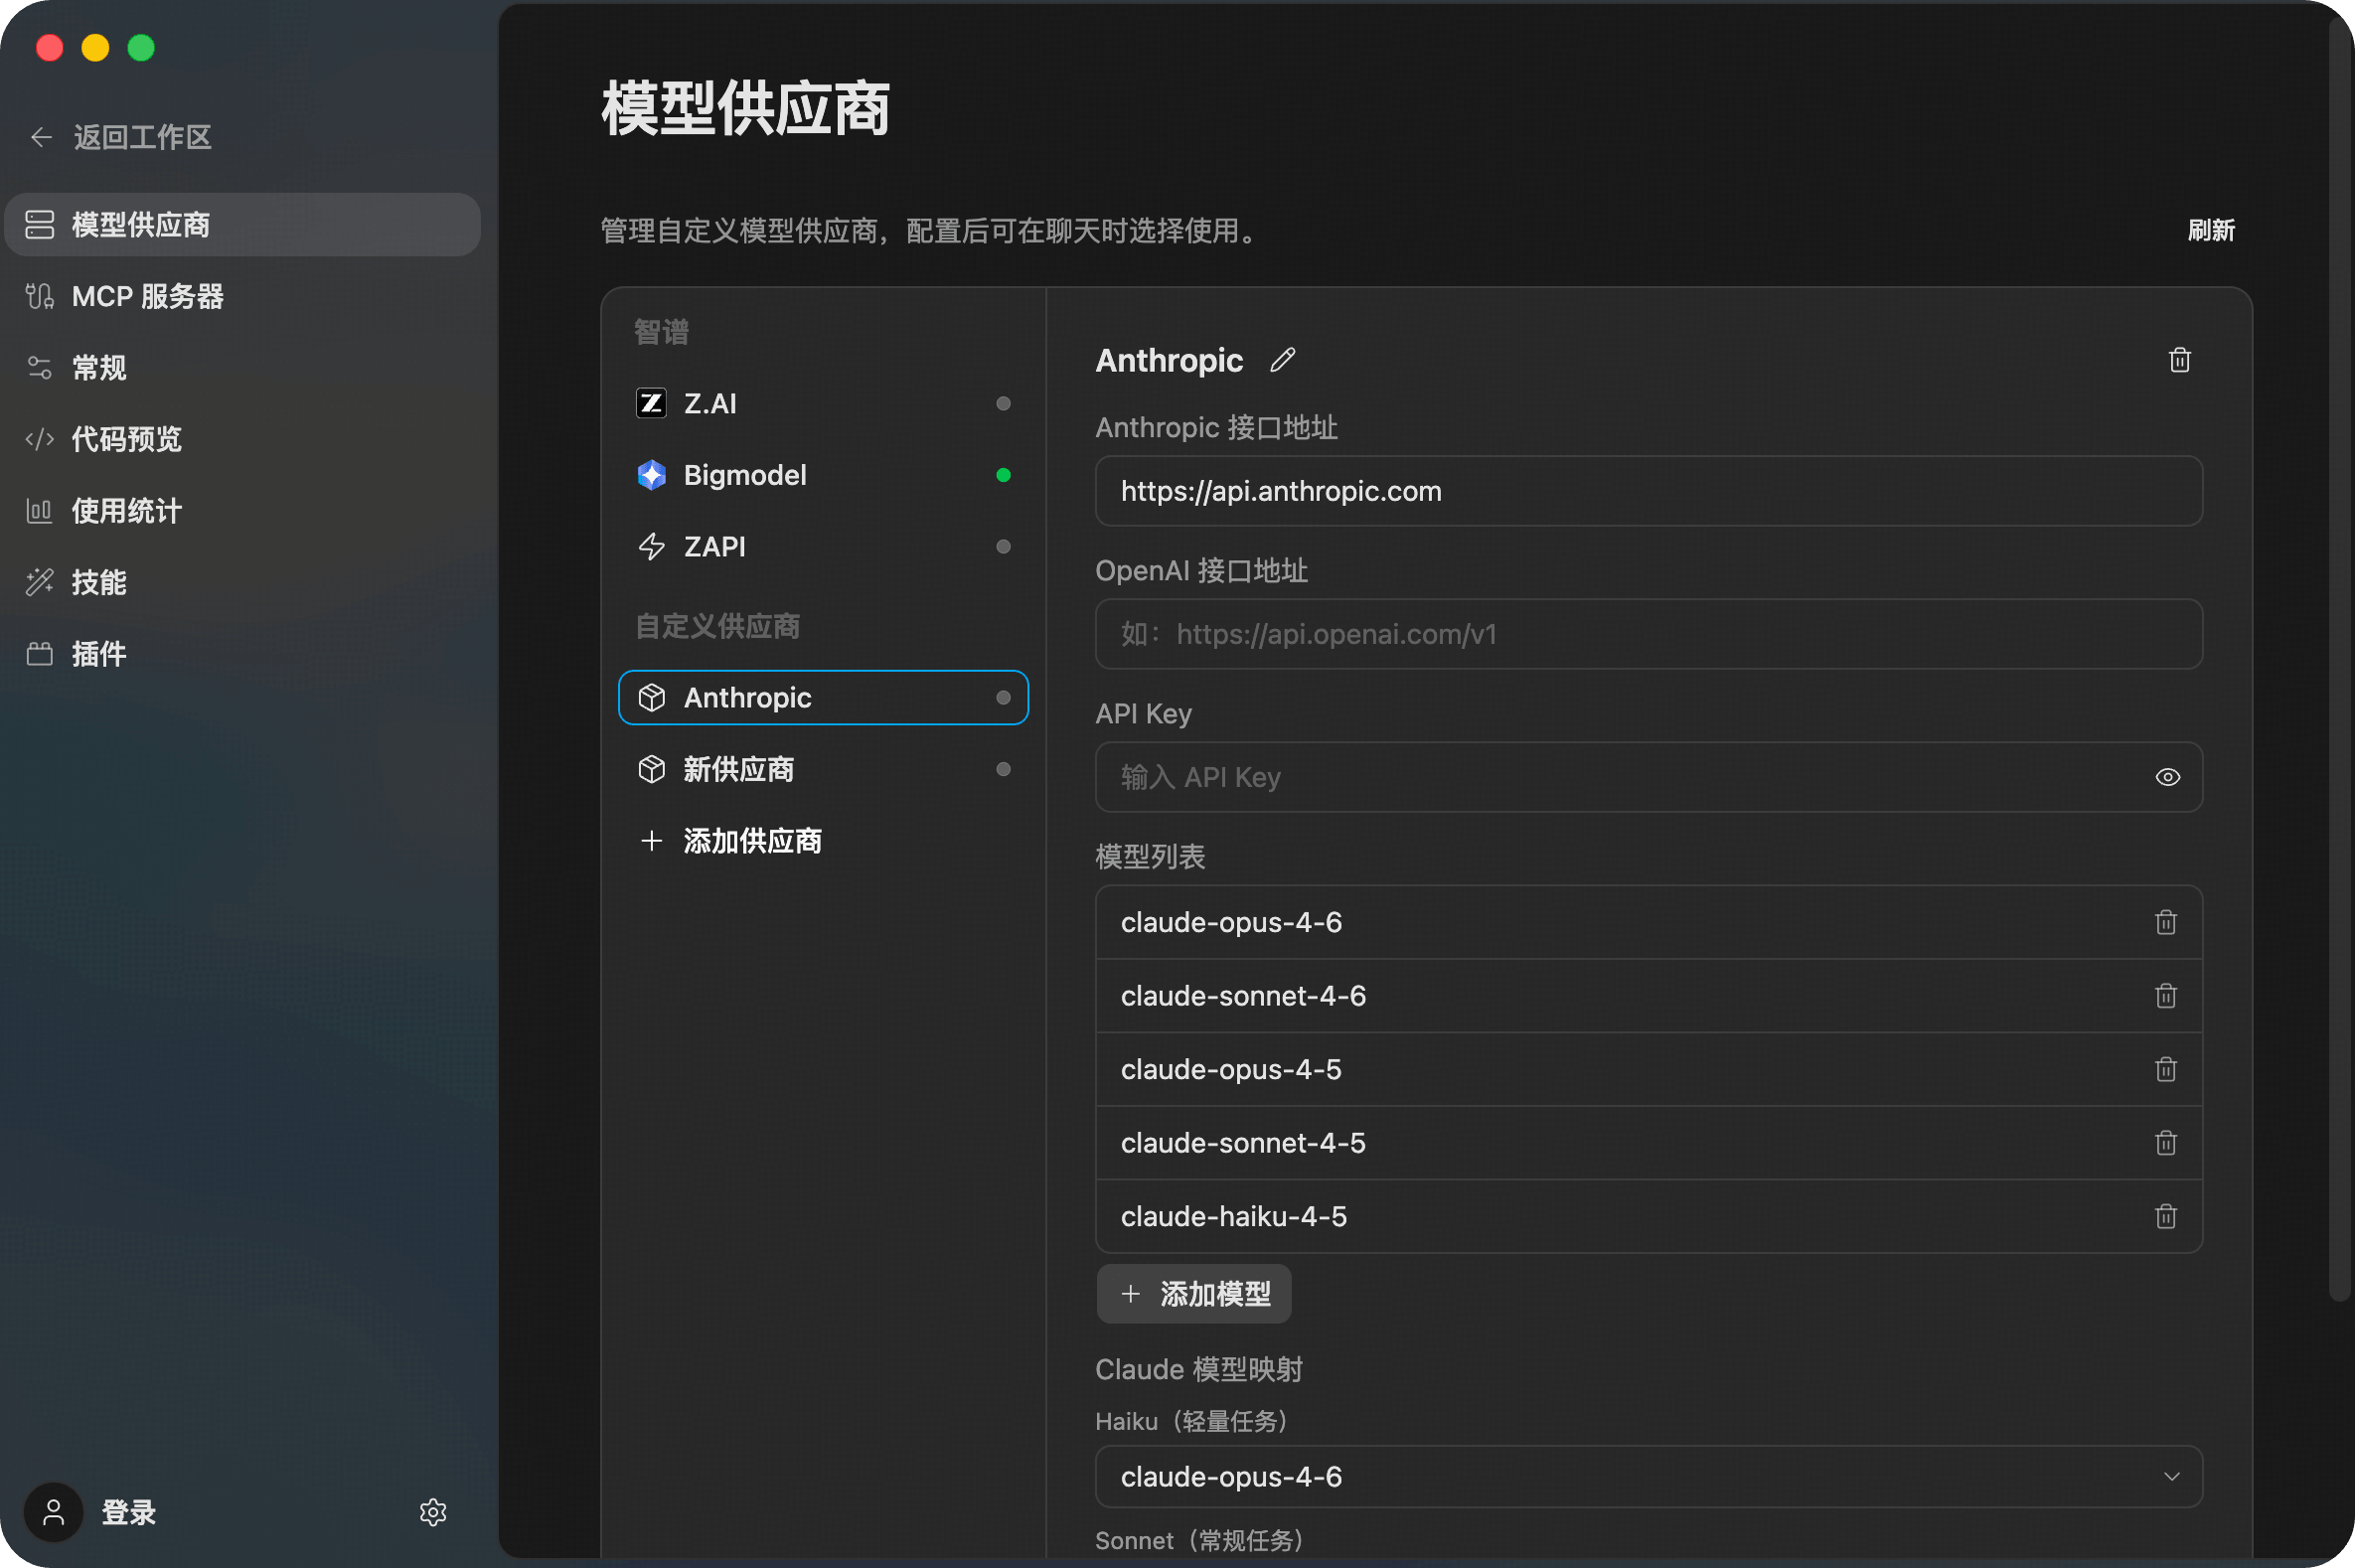This screenshot has width=2355, height=1568.
Task: Switch to the 使用统计 section
Action: [x=126, y=511]
